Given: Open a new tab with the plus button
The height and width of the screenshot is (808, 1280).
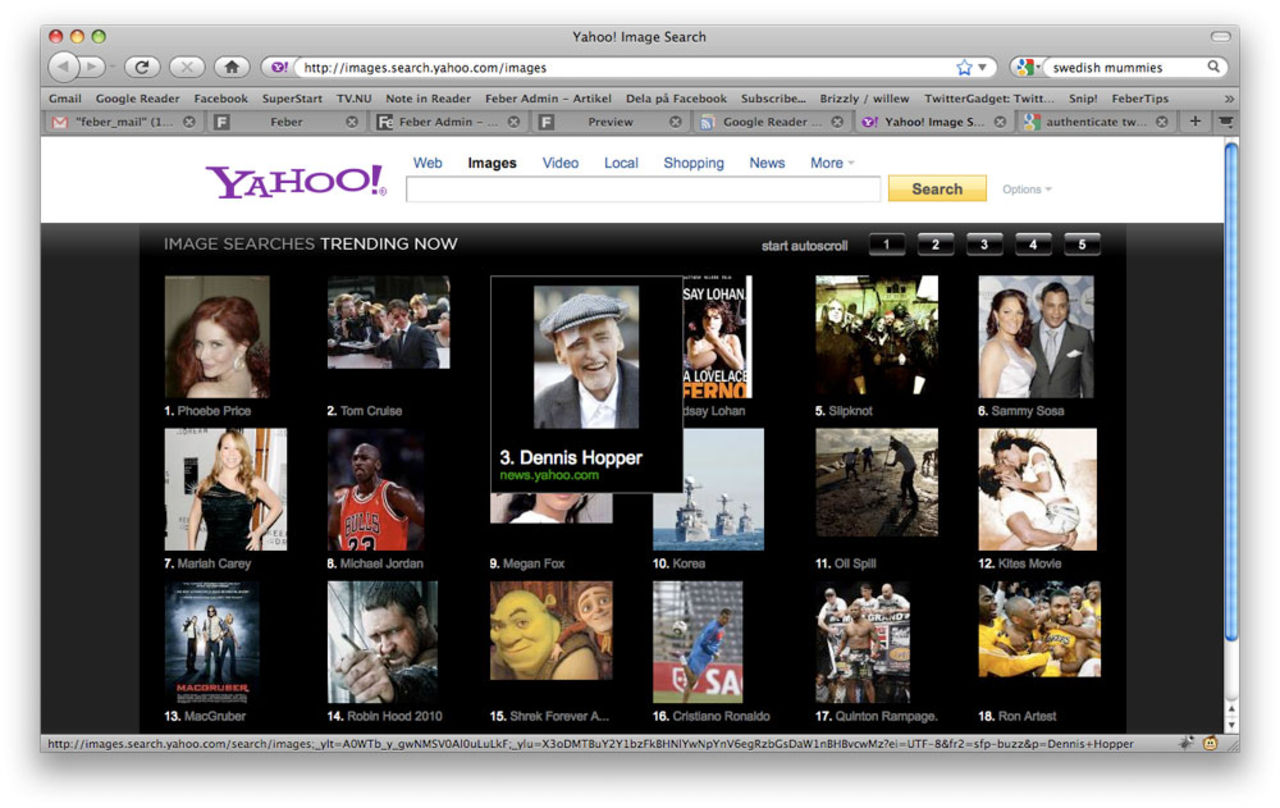Looking at the screenshot, I should tap(1194, 119).
